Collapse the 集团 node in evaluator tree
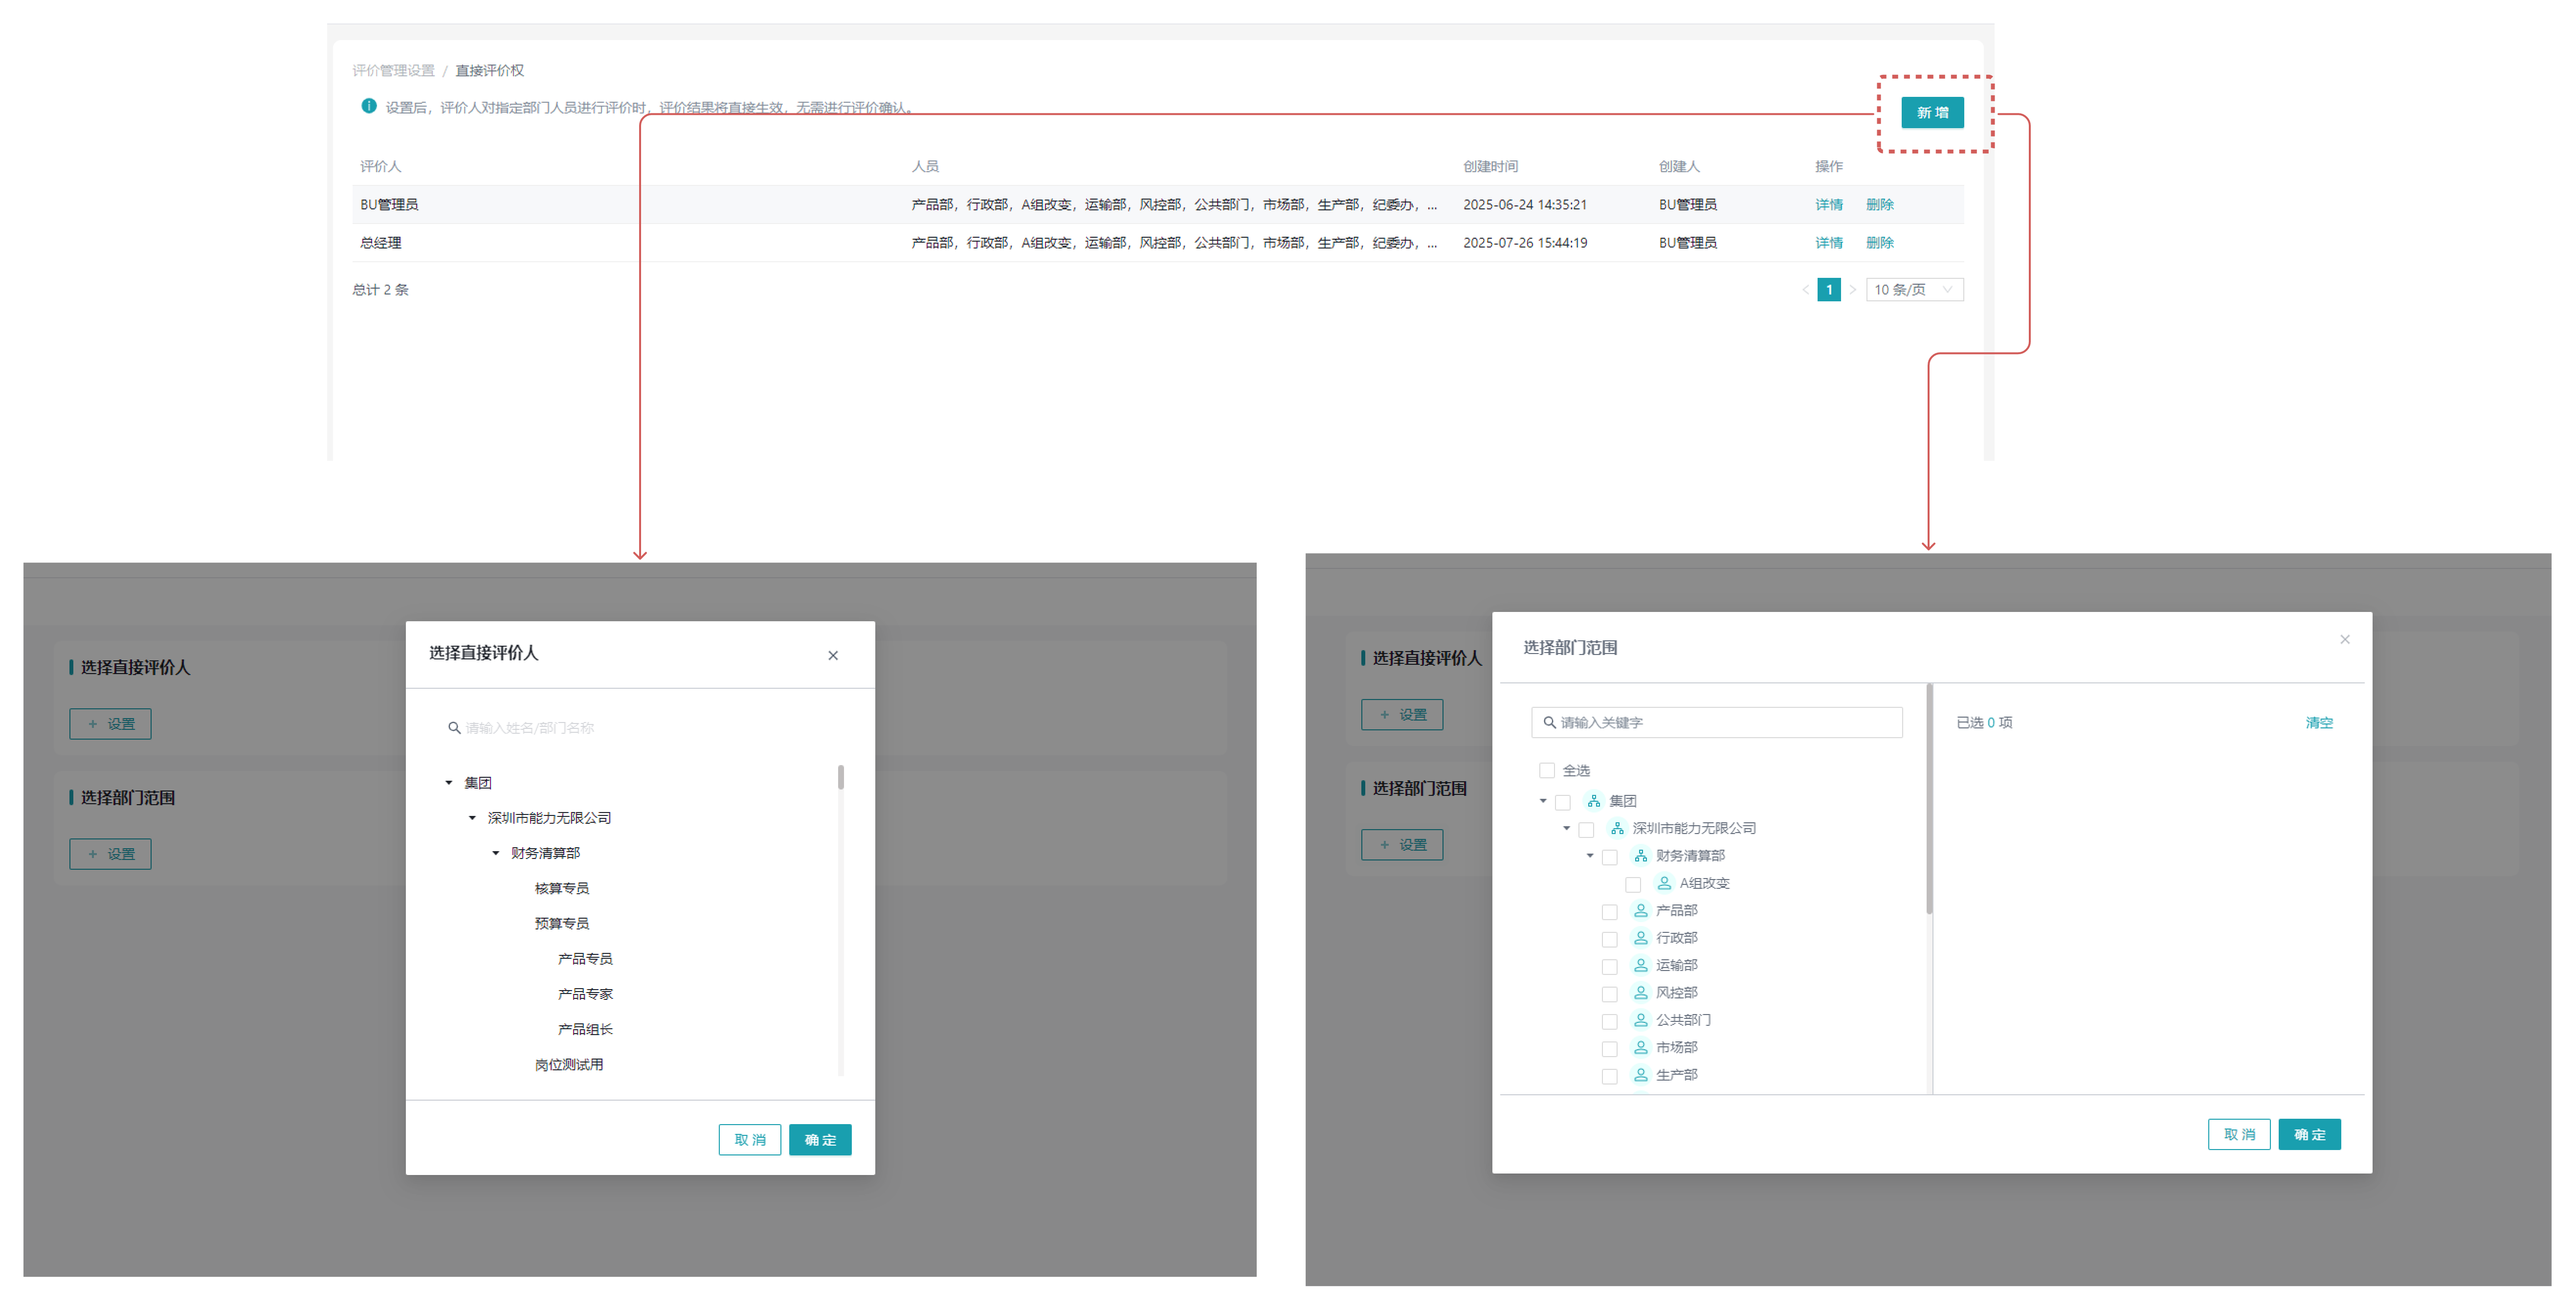Screen dimensions: 2576x1310 449,783
